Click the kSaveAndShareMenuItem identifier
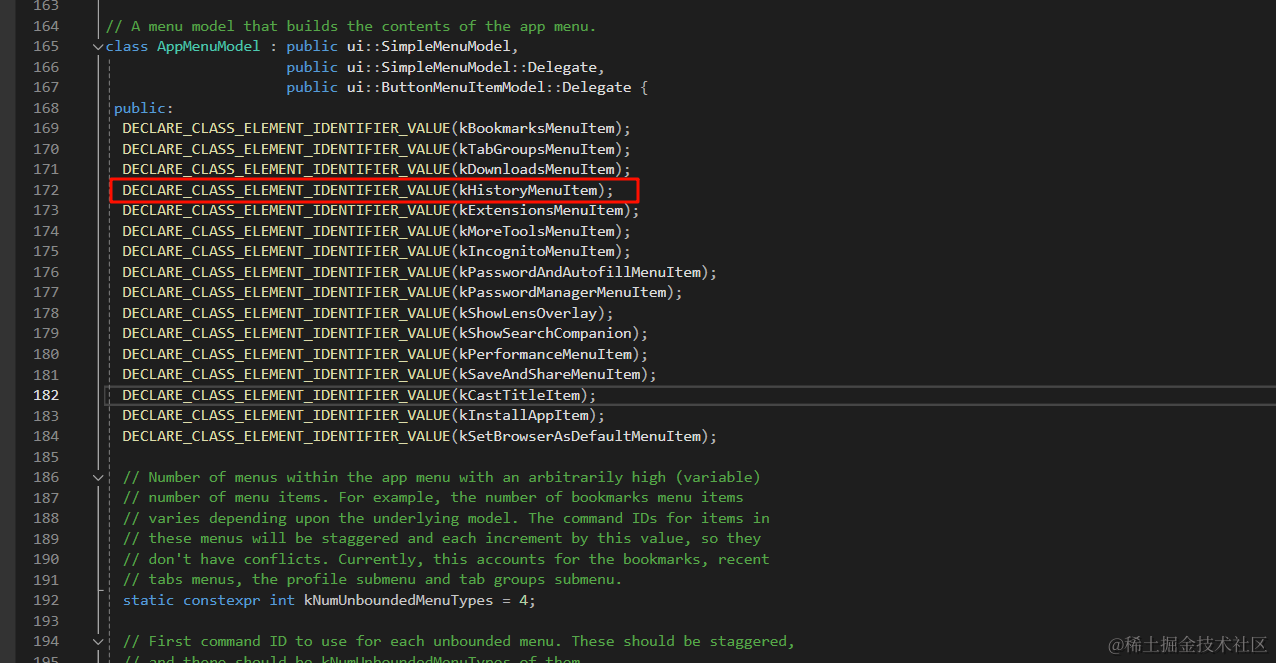 click(550, 374)
